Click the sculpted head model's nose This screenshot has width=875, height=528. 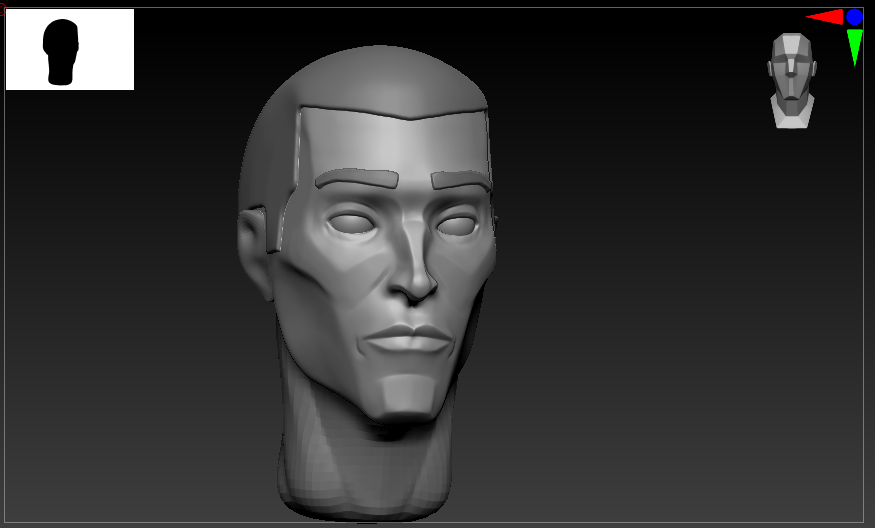414,262
